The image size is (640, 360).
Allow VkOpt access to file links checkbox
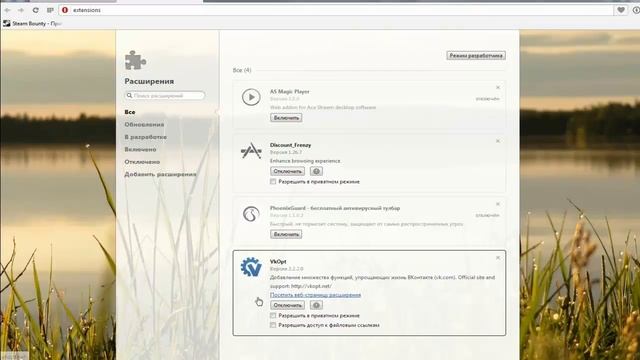click(273, 325)
